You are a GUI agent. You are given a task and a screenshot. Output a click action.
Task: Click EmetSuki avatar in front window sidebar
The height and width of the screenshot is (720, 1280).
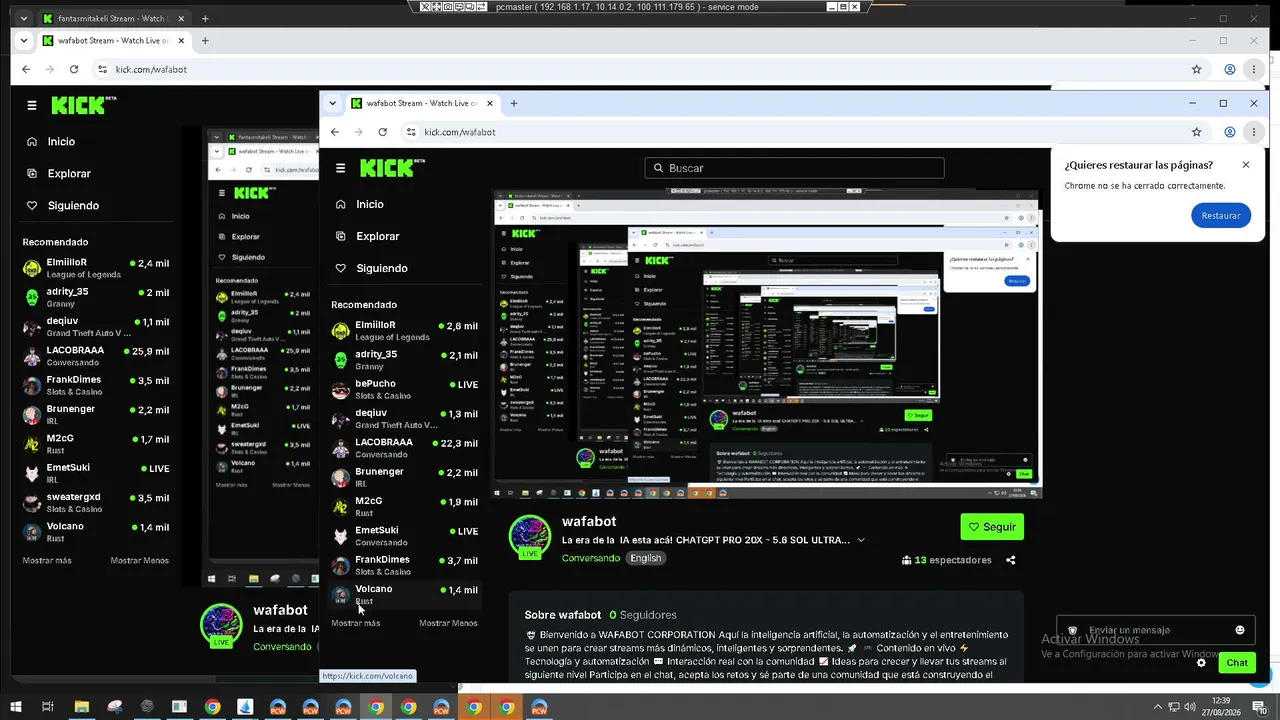tap(340, 536)
